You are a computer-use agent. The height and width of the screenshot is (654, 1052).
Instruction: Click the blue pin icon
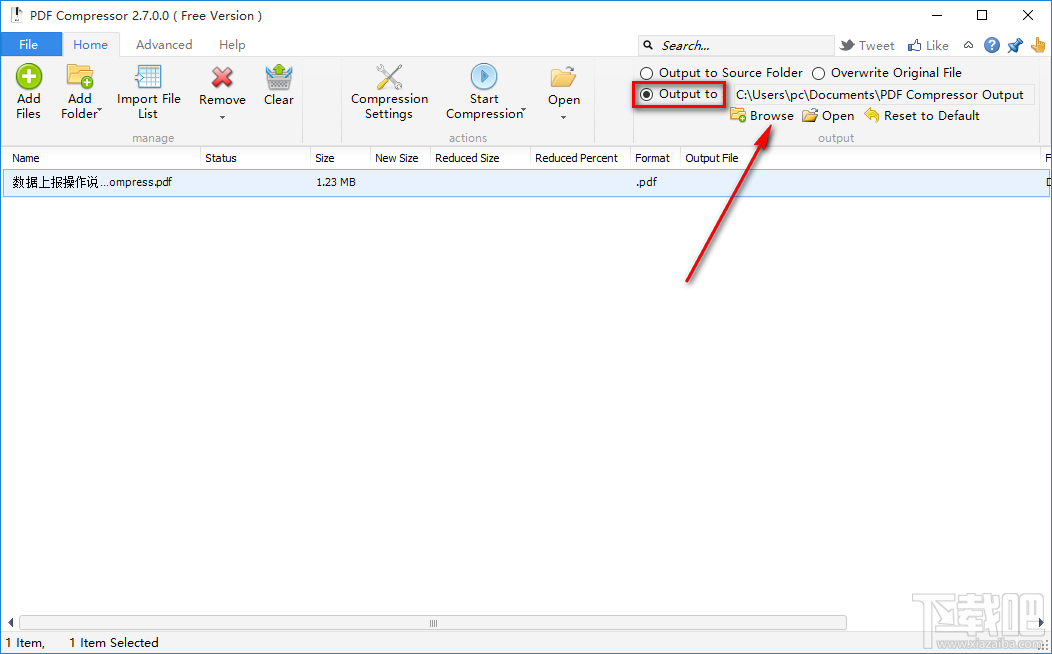1014,45
